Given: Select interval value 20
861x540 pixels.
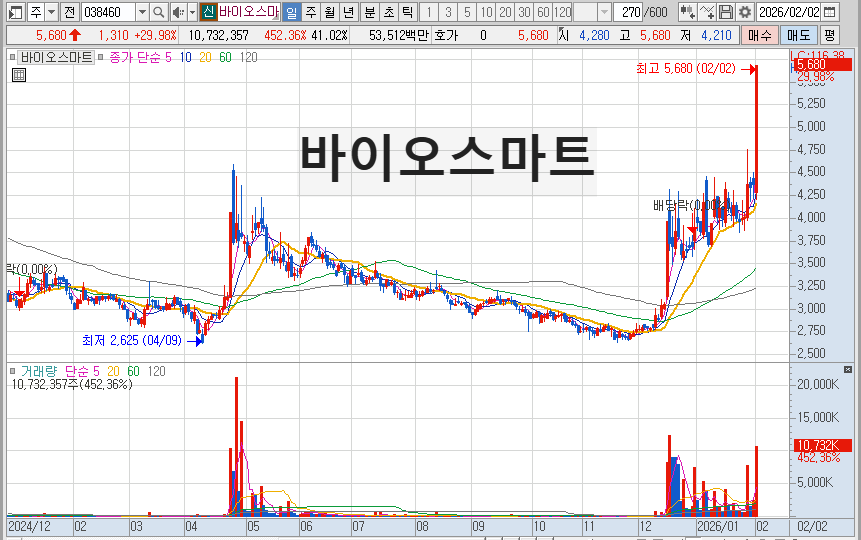Looking at the screenshot, I should (x=505, y=12).
